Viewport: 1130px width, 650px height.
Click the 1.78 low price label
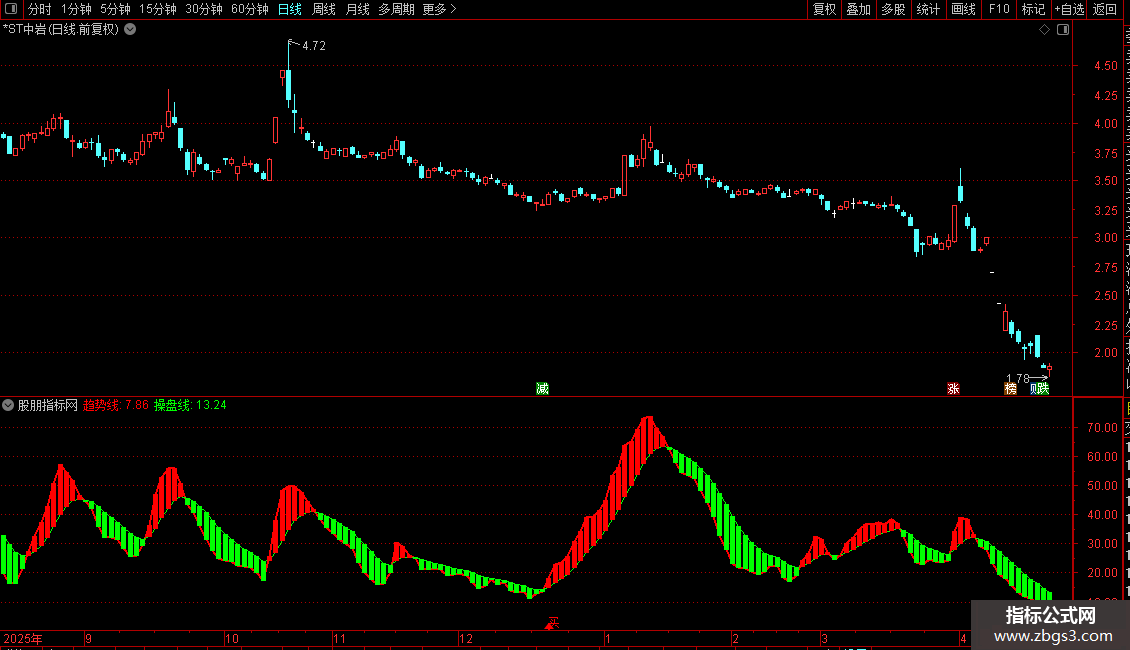(1018, 378)
